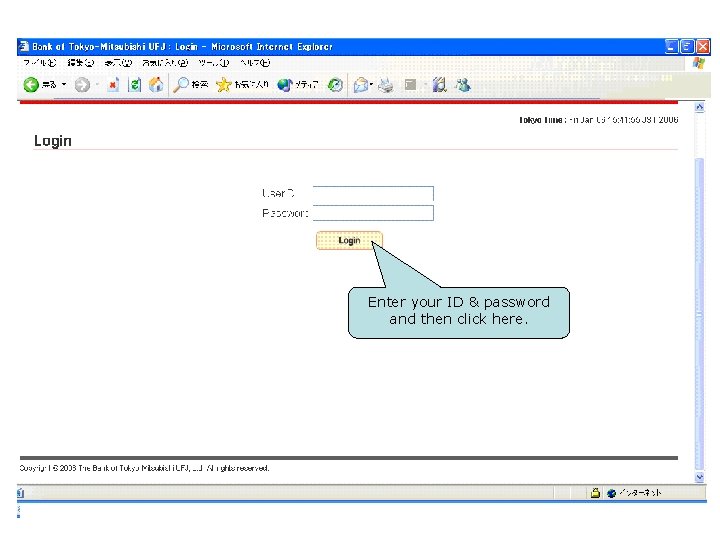This screenshot has height=540, width=720.
Task: Click the scrollbar up arrow
Action: click(699, 107)
